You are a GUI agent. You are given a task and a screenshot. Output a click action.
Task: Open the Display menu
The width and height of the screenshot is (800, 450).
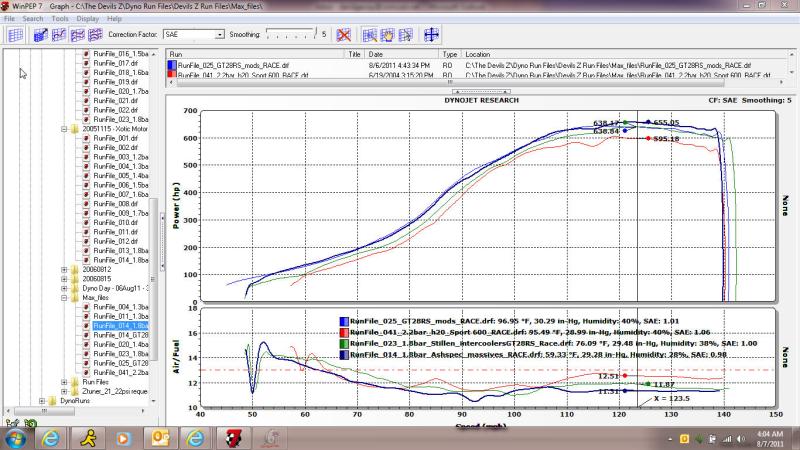click(87, 18)
